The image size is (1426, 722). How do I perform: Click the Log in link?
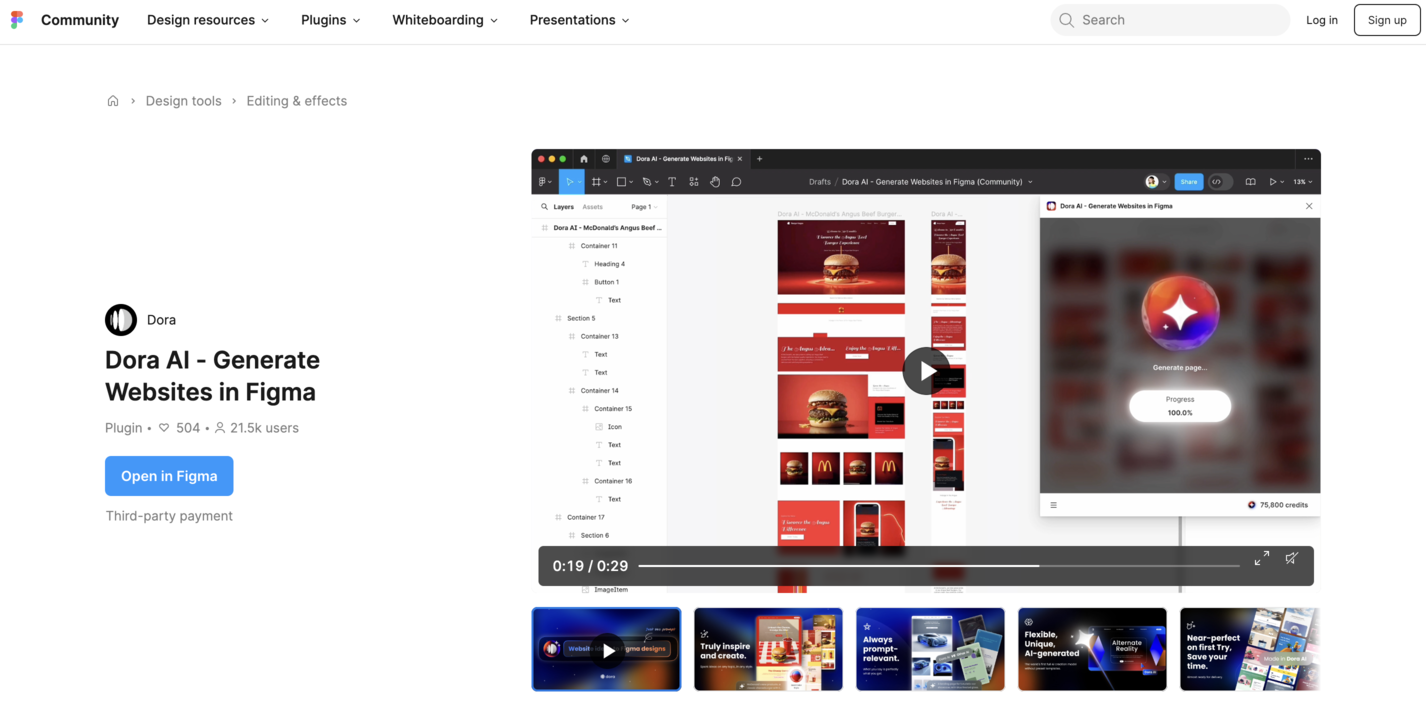pyautogui.click(x=1321, y=20)
